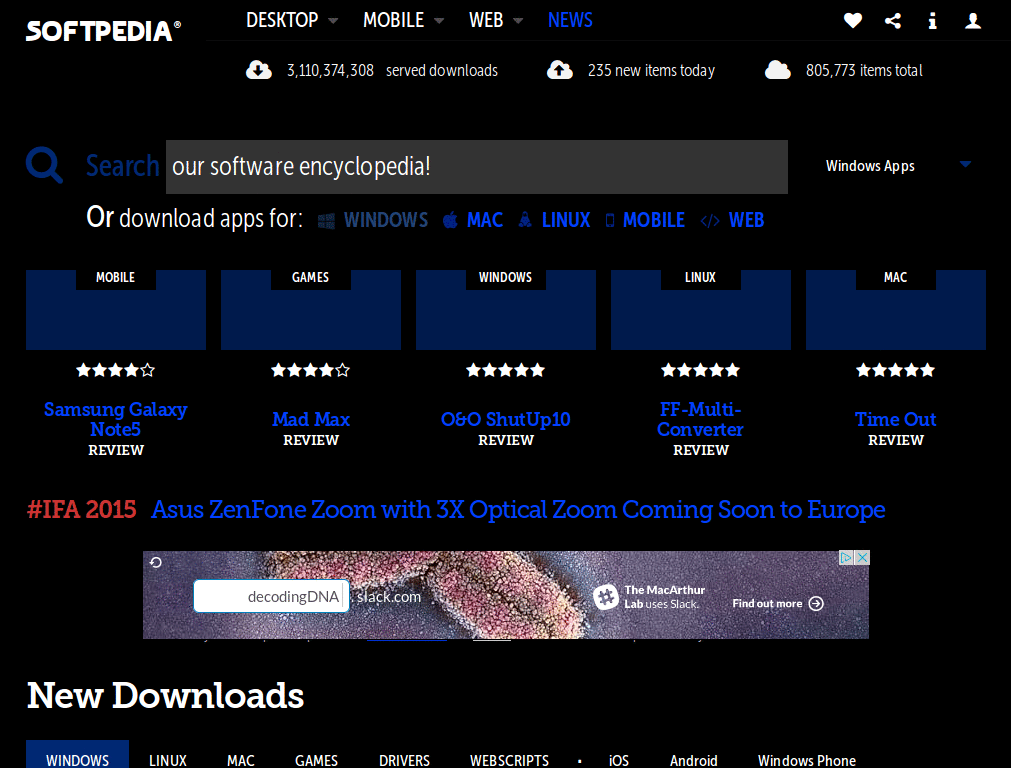Rate Samsung Galaxy Note5 five stars

148,370
